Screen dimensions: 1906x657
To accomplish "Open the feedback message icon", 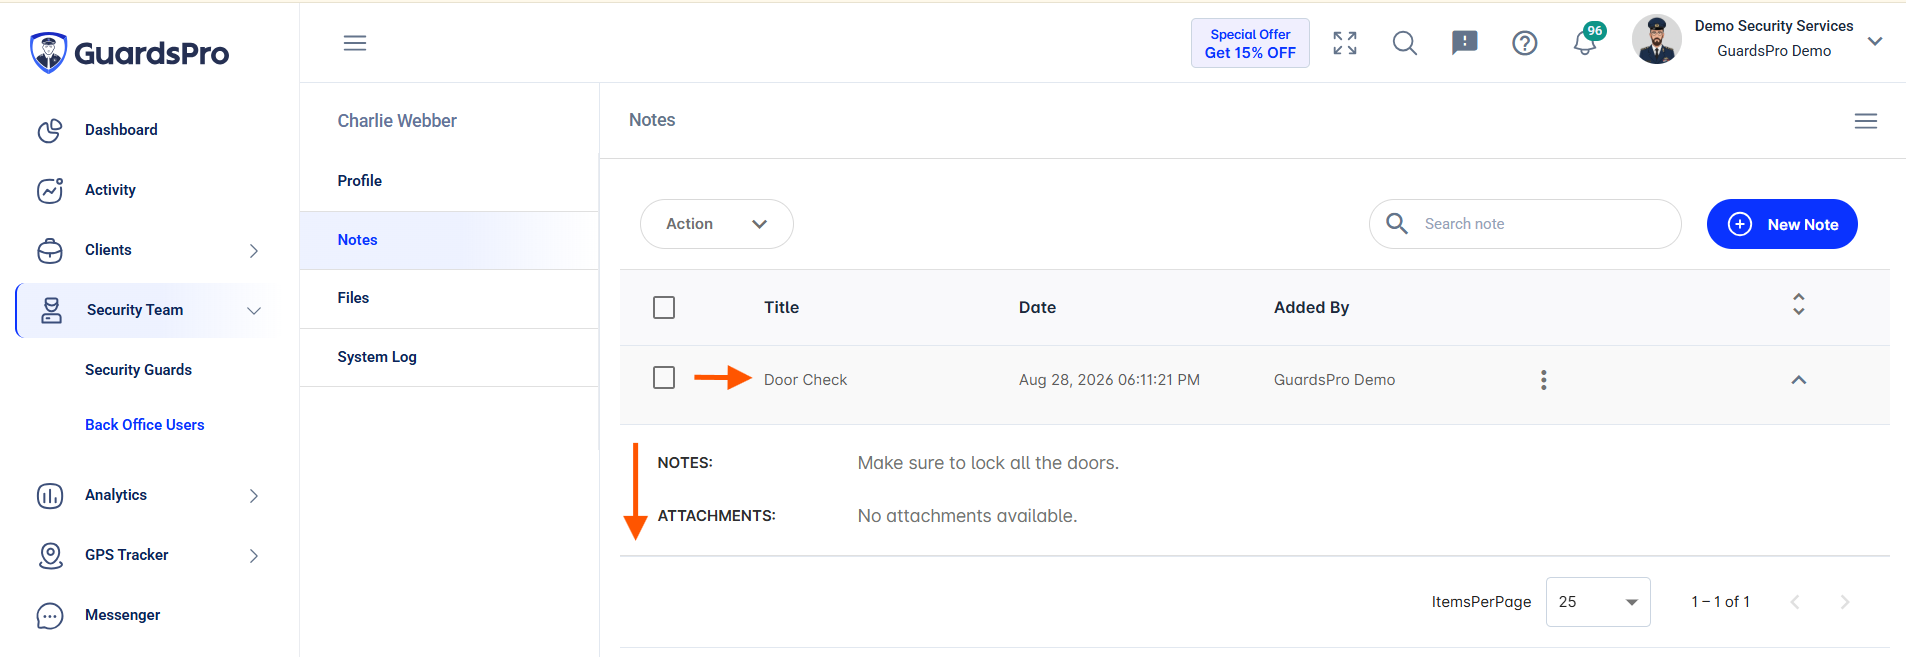I will [x=1465, y=43].
